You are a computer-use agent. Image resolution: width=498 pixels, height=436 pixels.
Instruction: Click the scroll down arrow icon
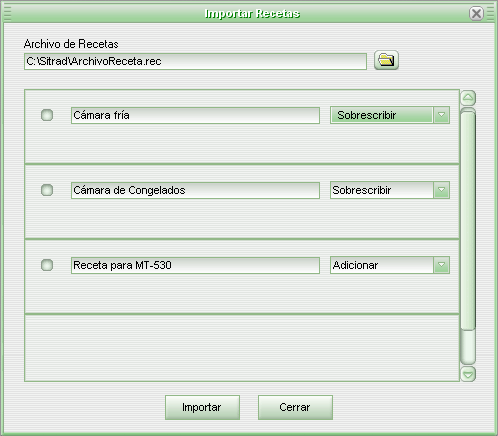(x=468, y=374)
